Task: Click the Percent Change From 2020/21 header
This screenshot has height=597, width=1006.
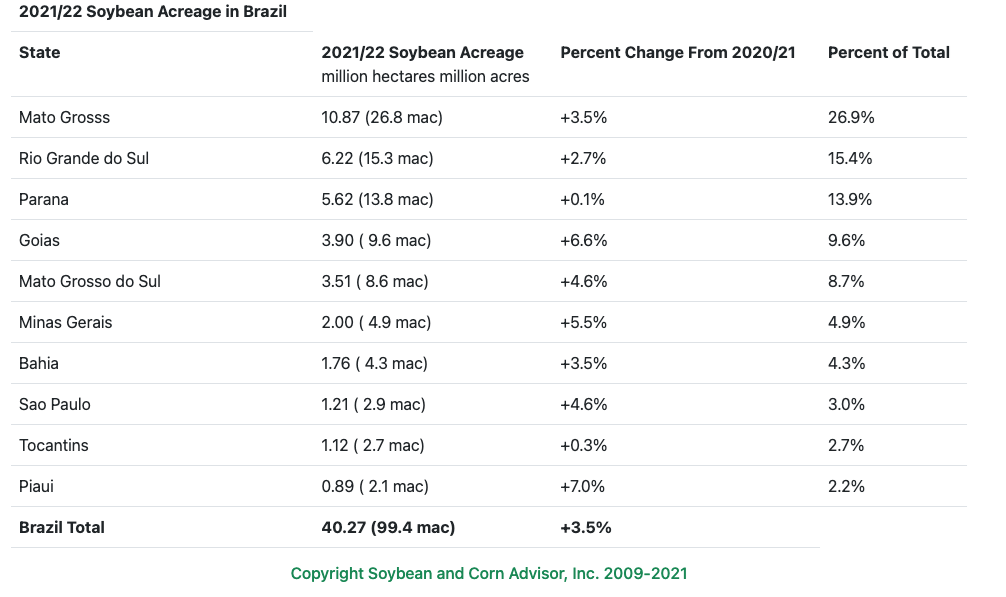Action: click(x=677, y=53)
